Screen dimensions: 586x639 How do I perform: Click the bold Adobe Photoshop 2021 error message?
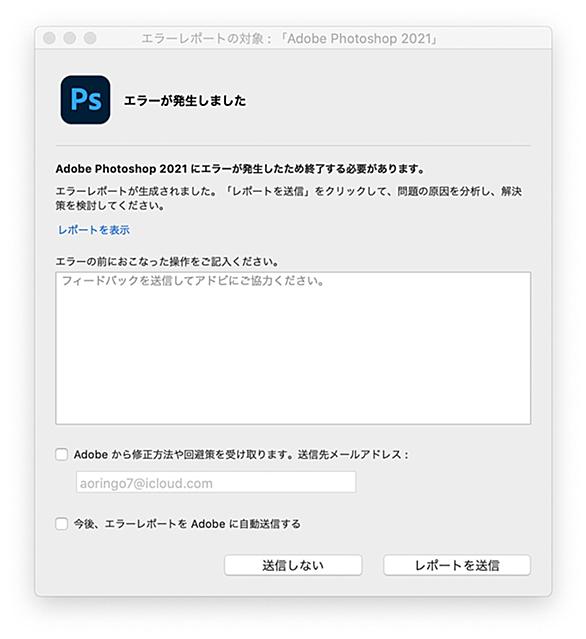click(240, 169)
